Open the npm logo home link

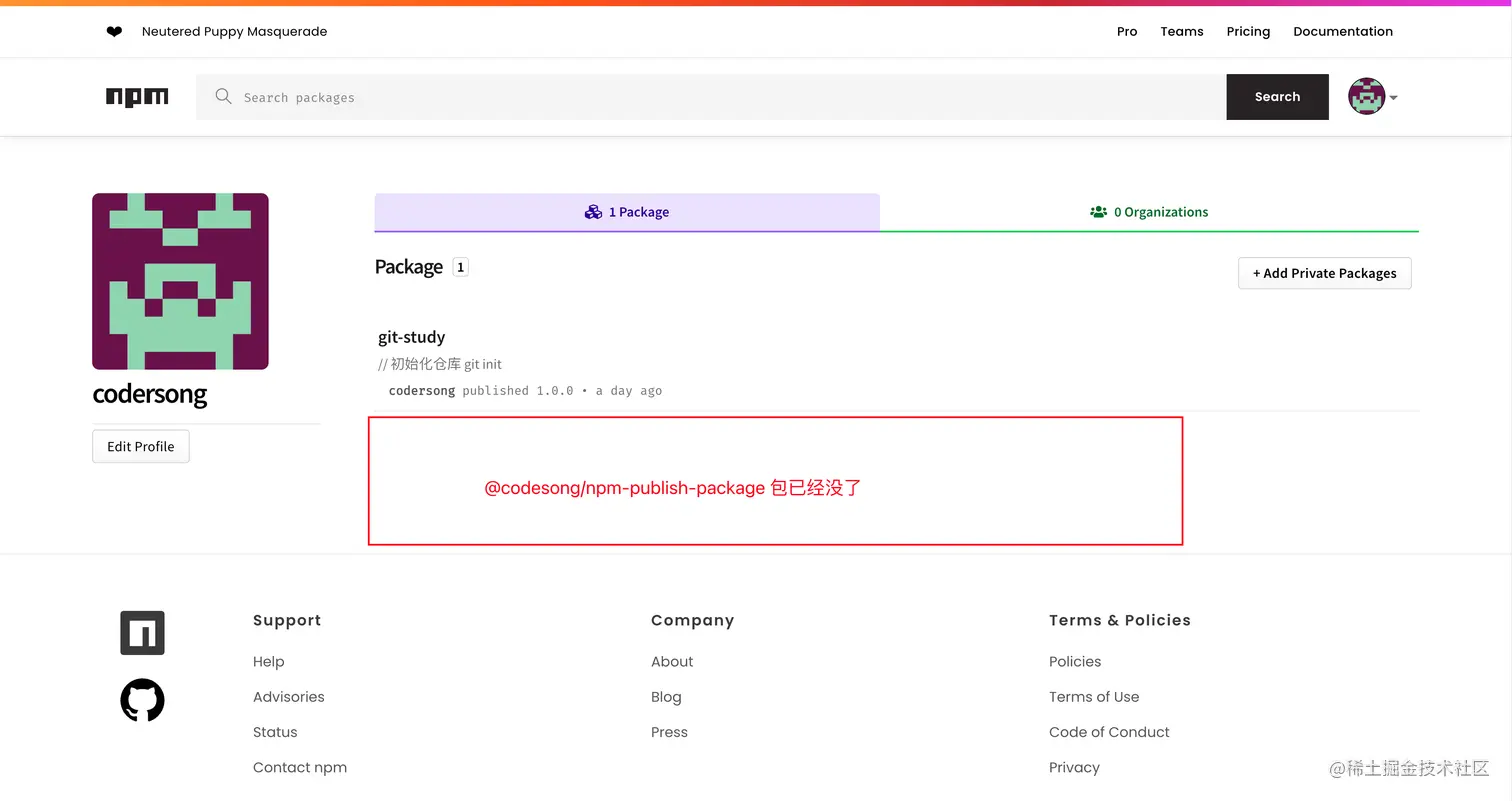pos(137,97)
